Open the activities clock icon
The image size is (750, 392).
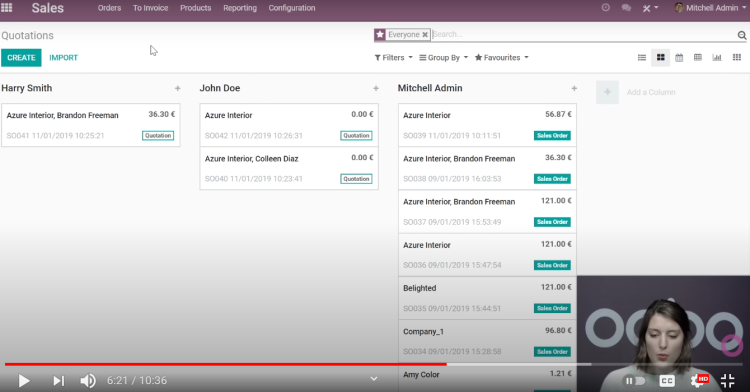click(606, 8)
